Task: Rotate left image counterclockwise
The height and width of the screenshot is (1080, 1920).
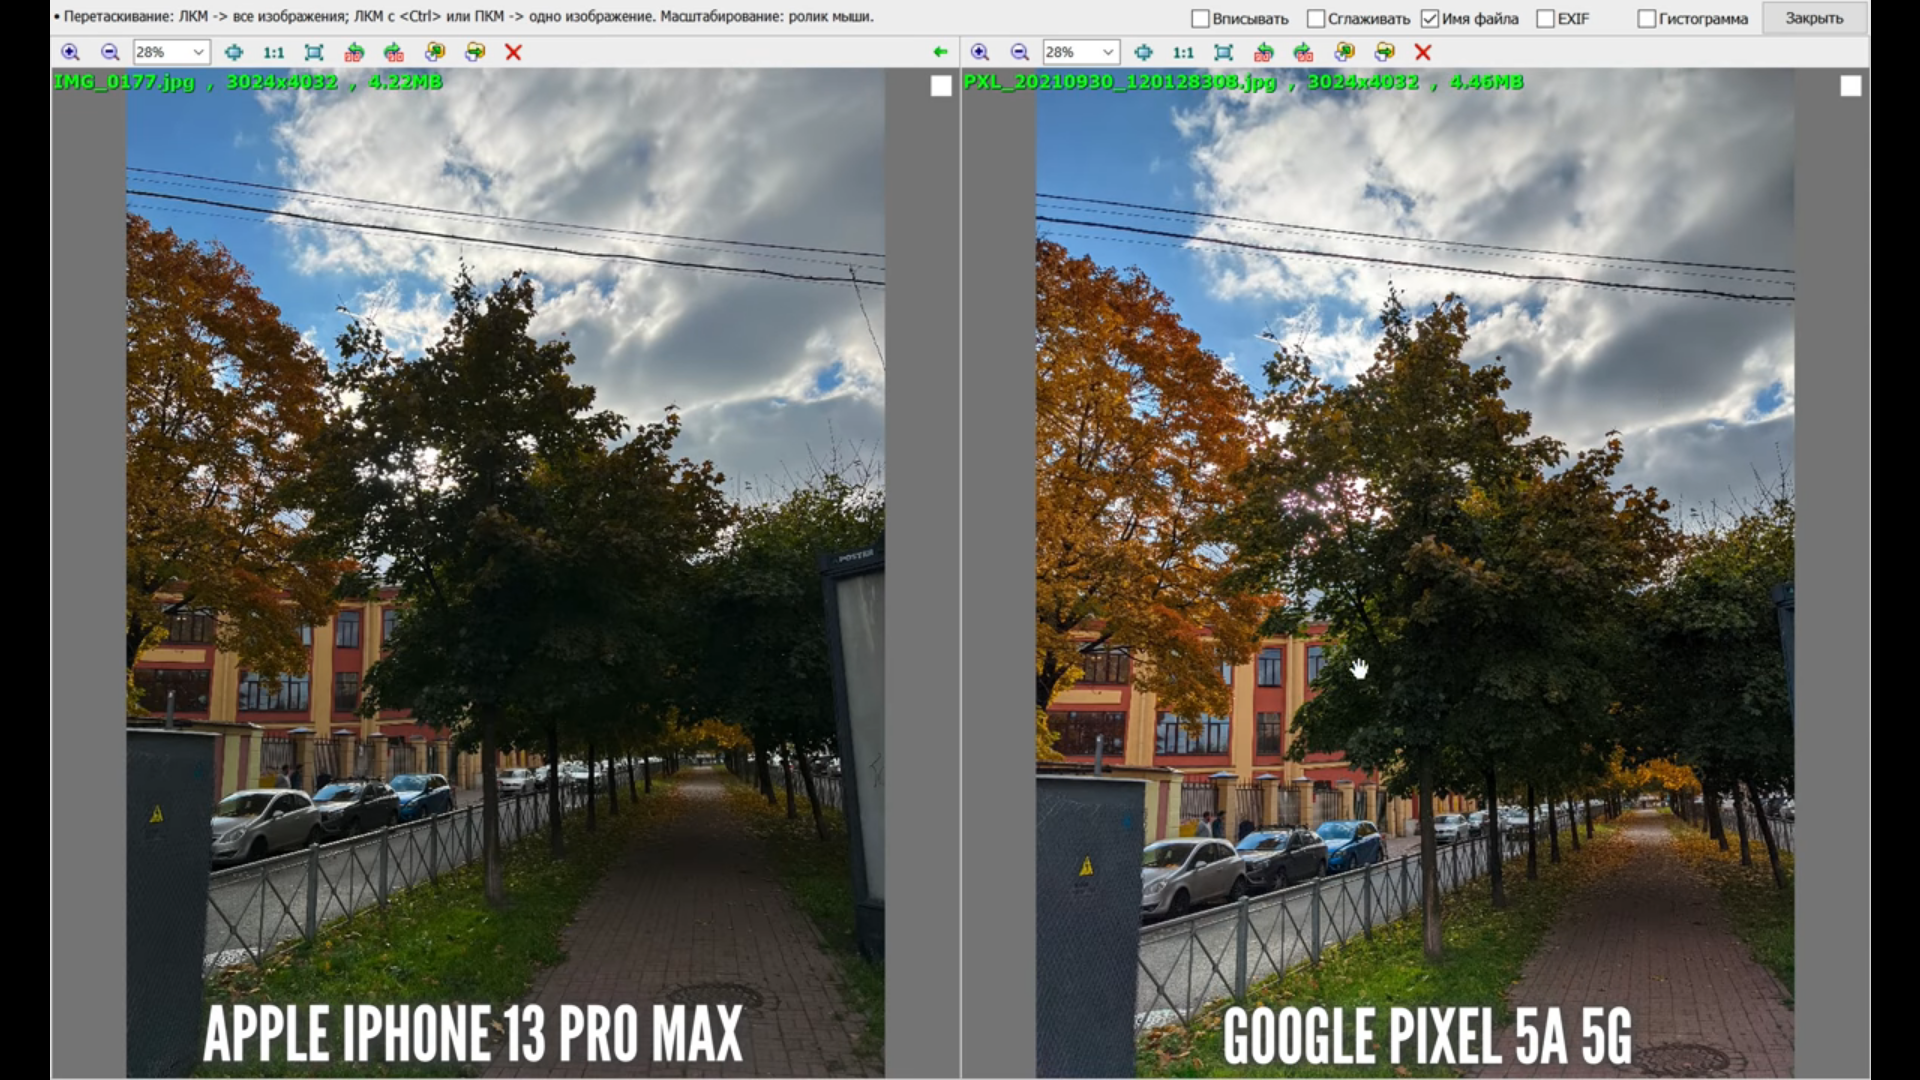Action: (x=354, y=52)
